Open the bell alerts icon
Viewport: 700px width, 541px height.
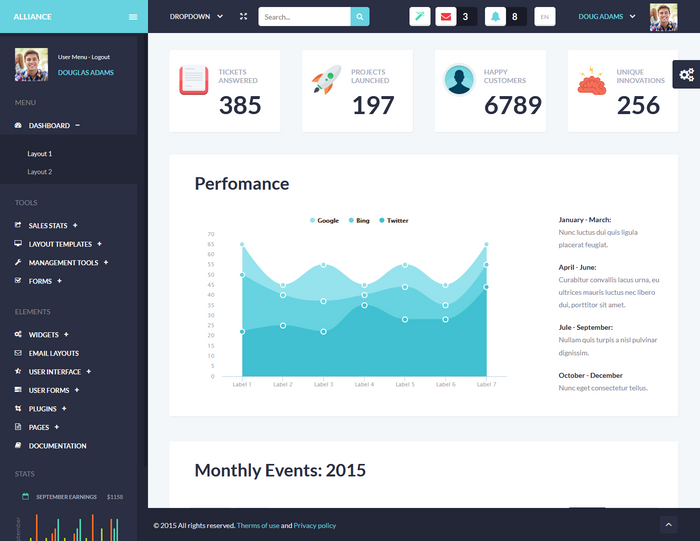(495, 17)
